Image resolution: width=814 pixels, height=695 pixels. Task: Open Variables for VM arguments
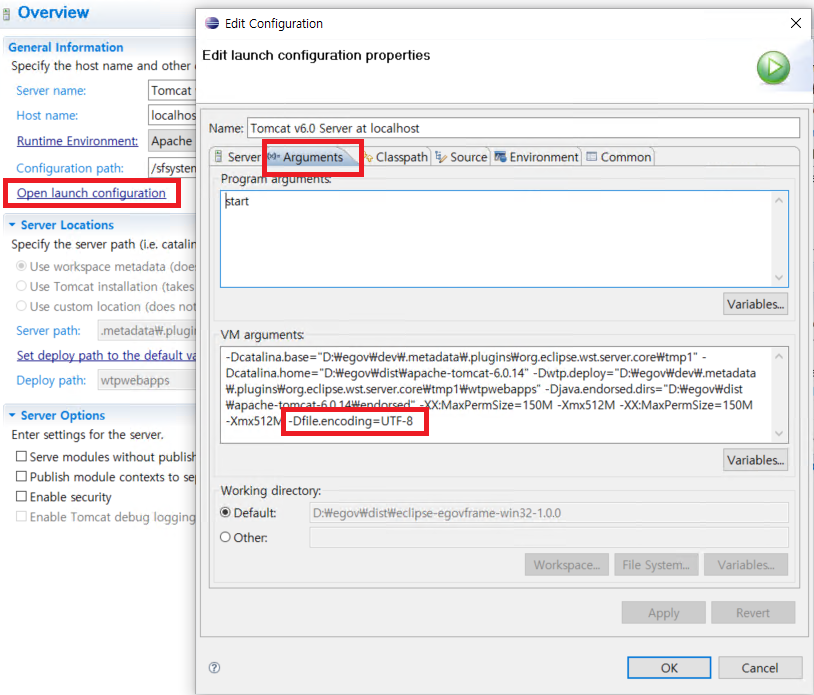(x=755, y=460)
